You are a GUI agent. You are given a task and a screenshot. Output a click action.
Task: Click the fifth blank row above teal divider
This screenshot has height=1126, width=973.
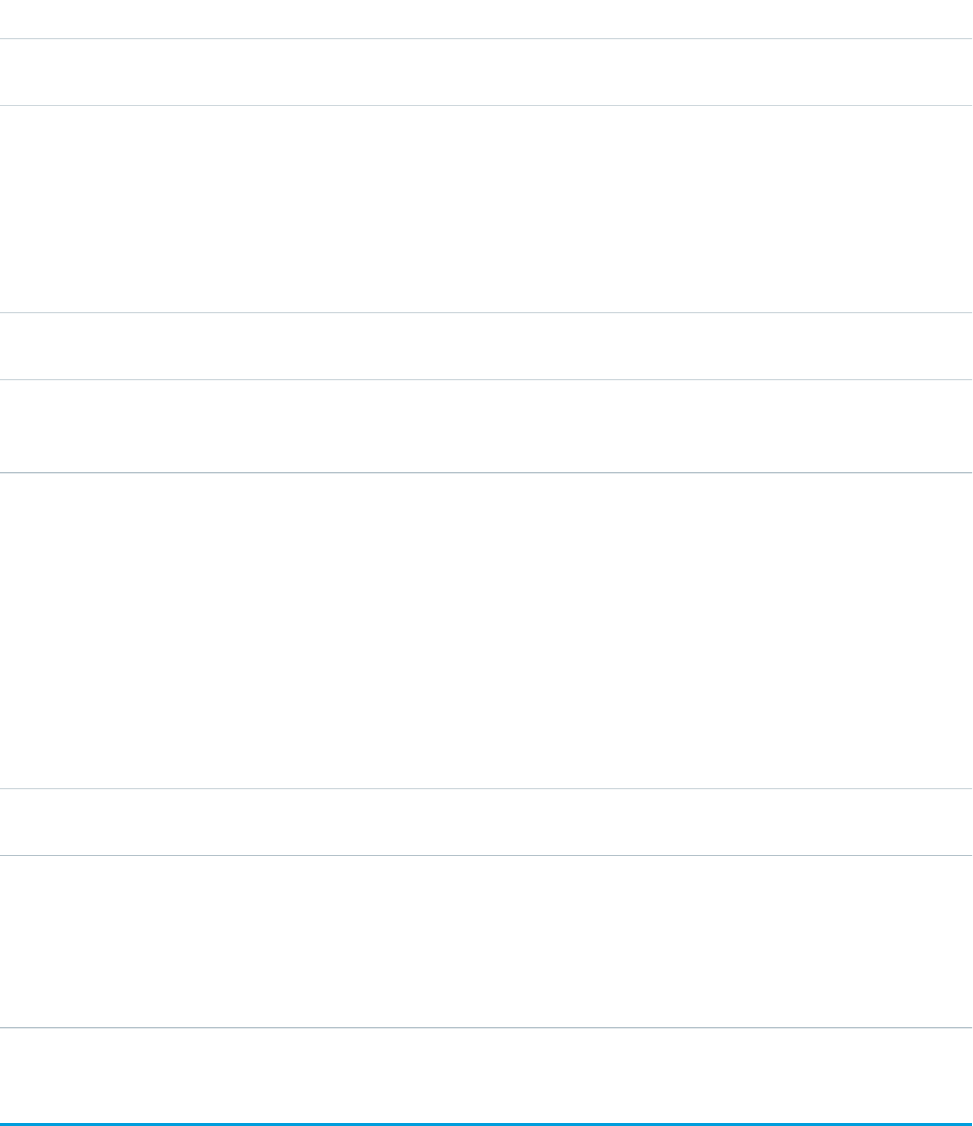click(x=486, y=426)
